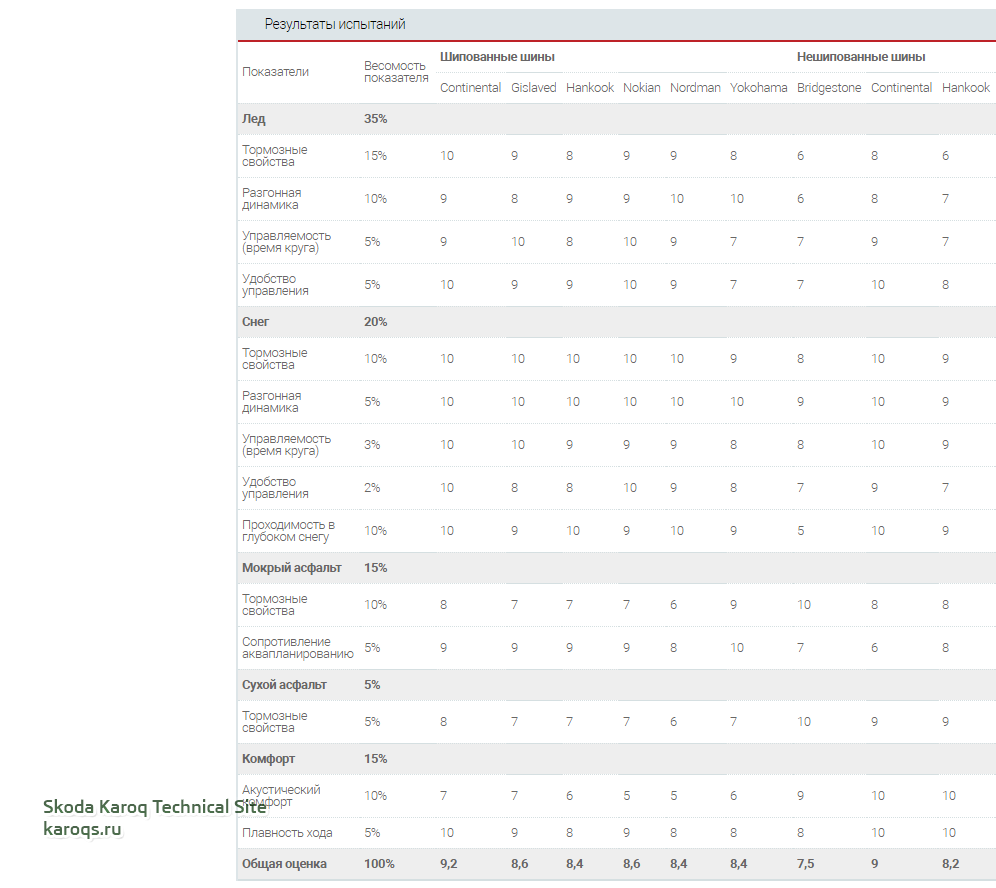
Task: Click the 15% weight of ice braking row
Action: [x=375, y=156]
